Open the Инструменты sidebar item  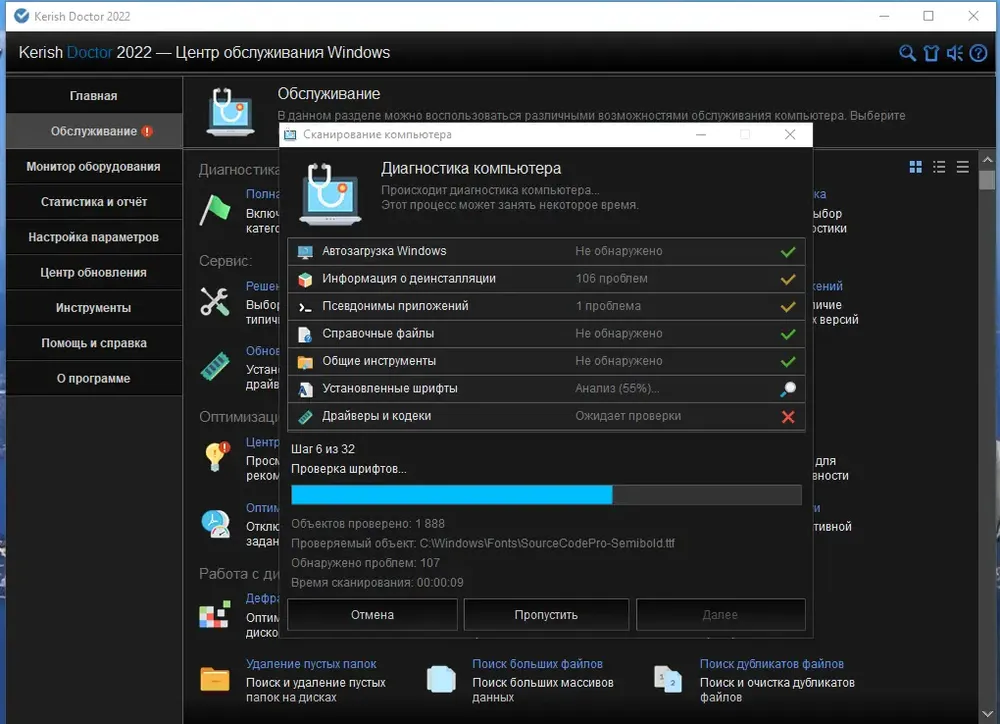[94, 307]
